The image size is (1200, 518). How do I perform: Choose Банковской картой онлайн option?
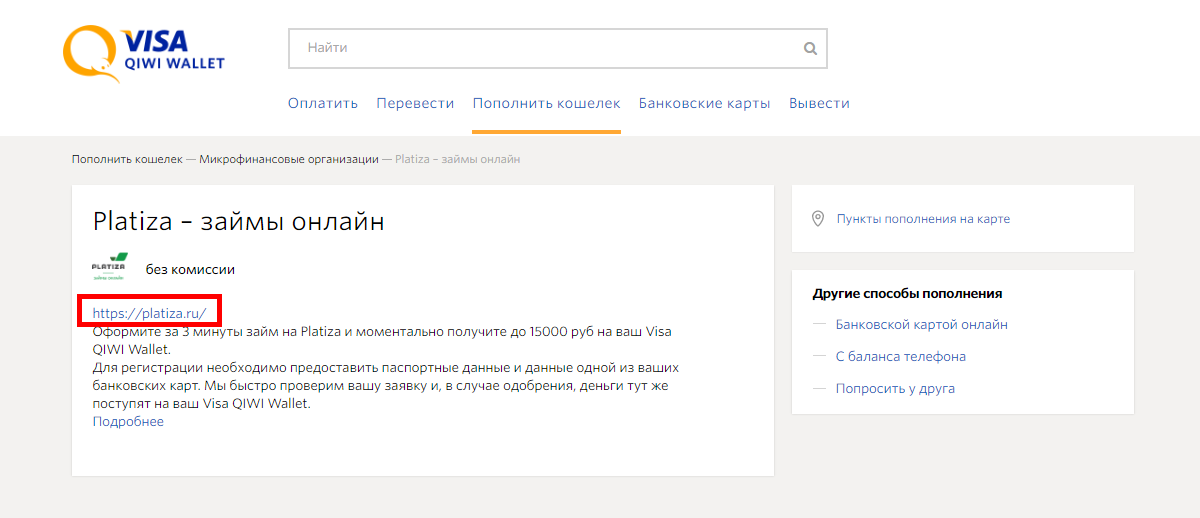922,325
